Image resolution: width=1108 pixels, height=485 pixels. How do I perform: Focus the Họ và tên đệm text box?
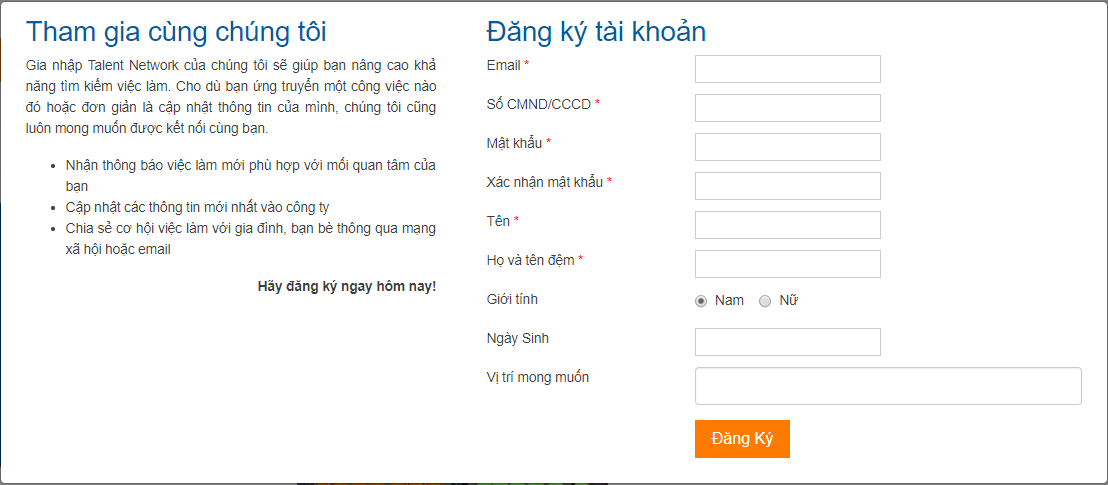pyautogui.click(x=788, y=264)
